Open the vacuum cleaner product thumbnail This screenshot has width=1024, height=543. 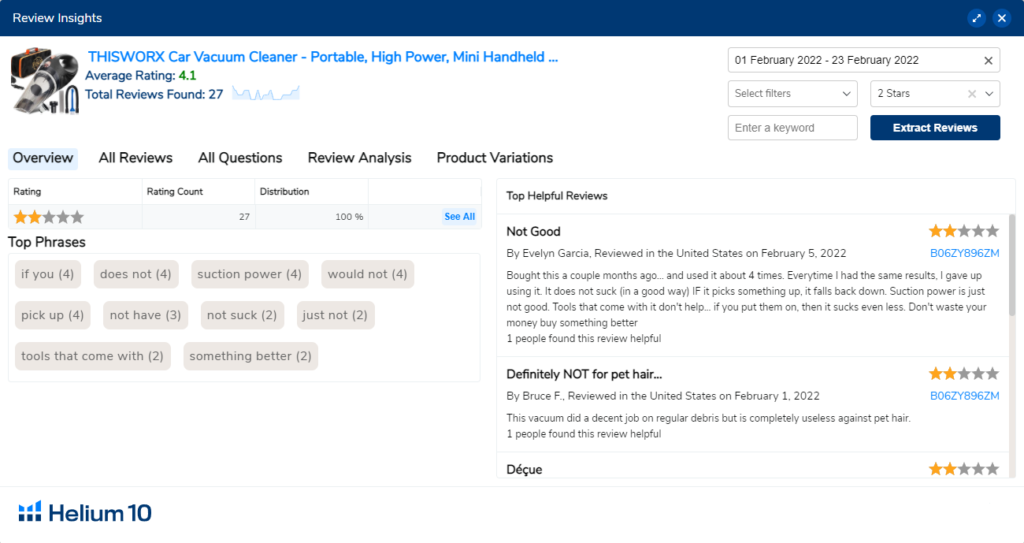coord(44,82)
